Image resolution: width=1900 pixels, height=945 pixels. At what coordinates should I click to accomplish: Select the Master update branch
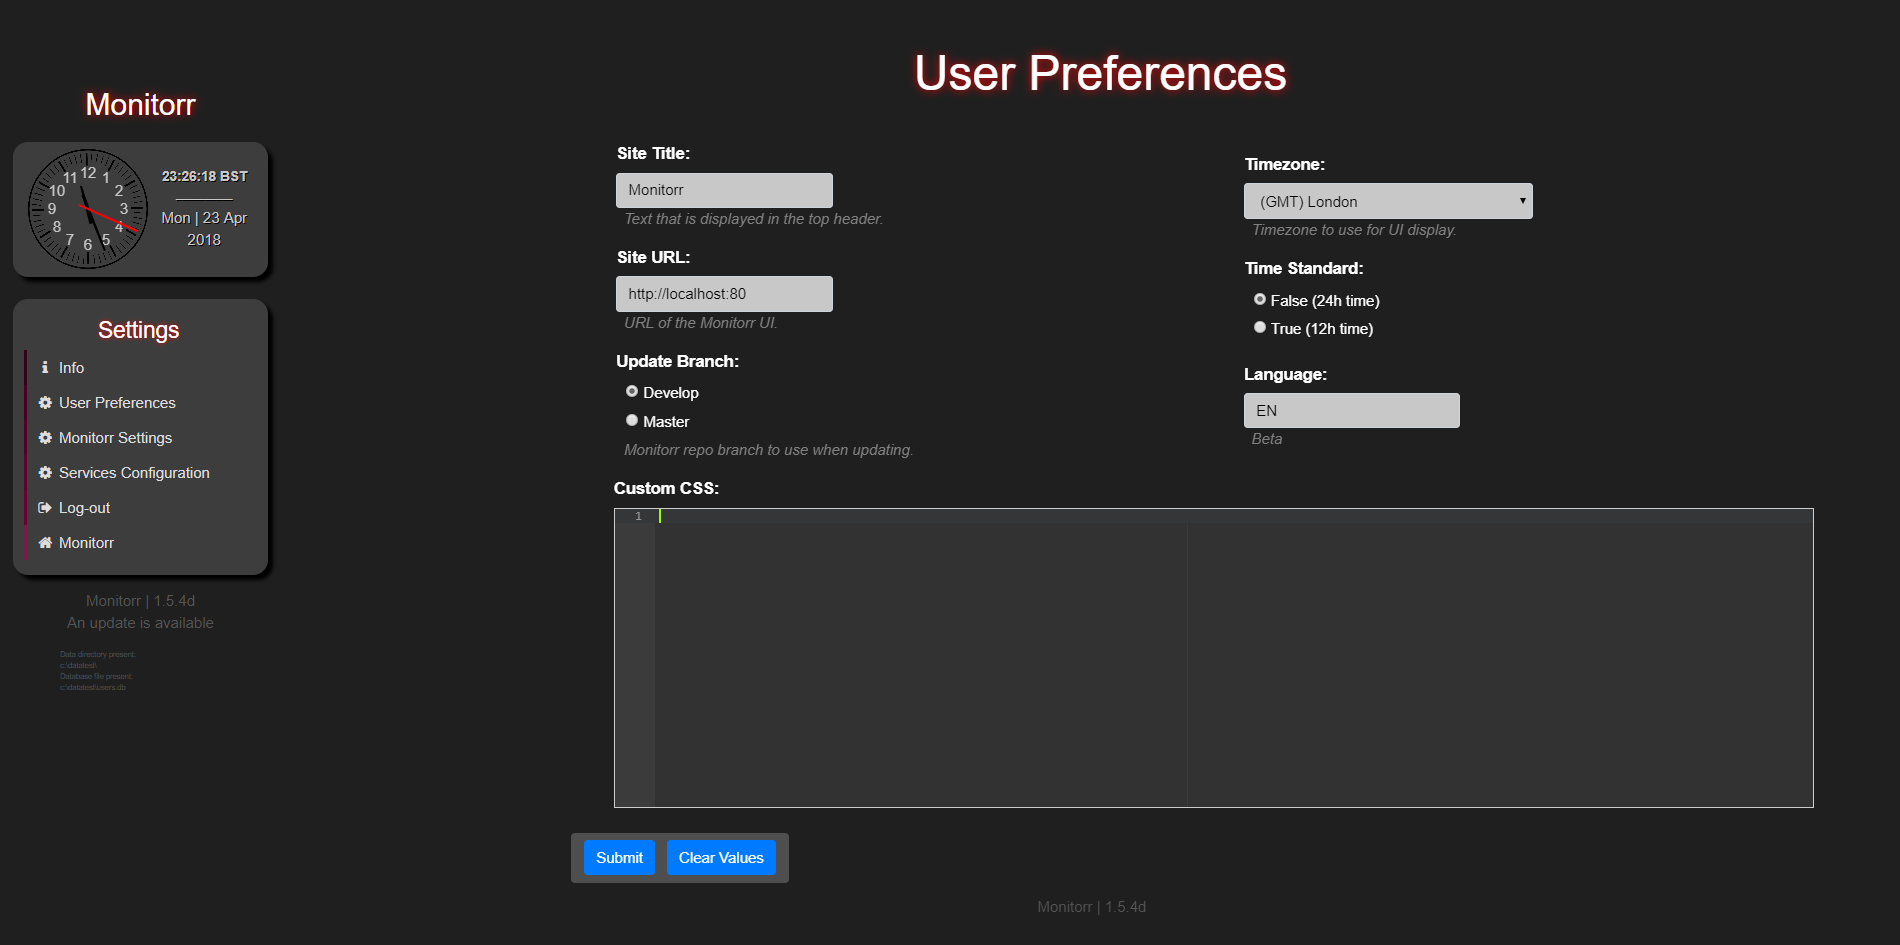(x=631, y=420)
